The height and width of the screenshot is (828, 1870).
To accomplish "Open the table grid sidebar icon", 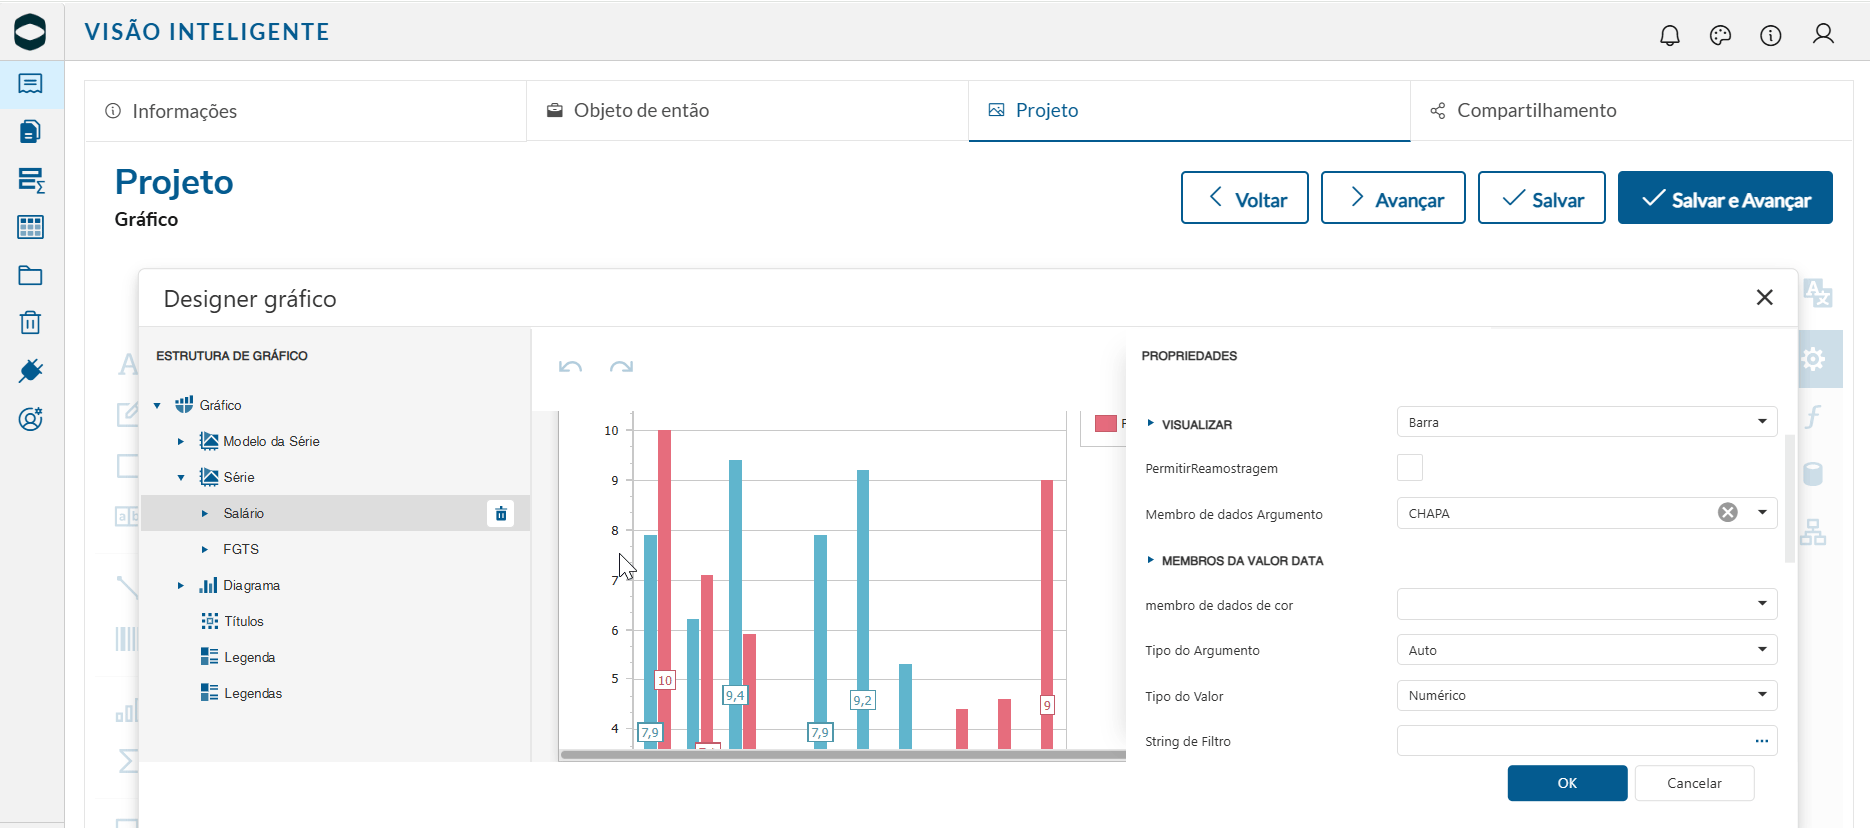I will tap(31, 227).
